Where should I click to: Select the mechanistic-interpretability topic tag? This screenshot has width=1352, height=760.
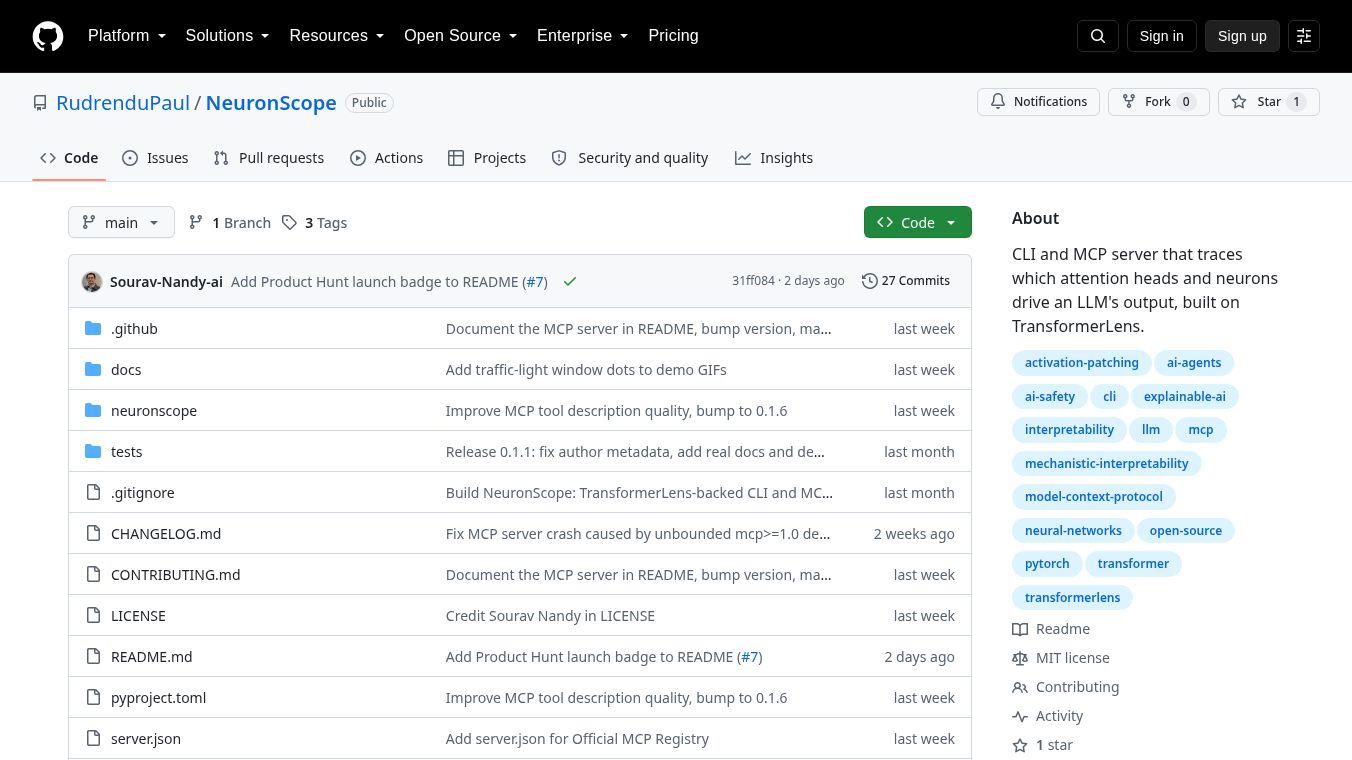1107,463
